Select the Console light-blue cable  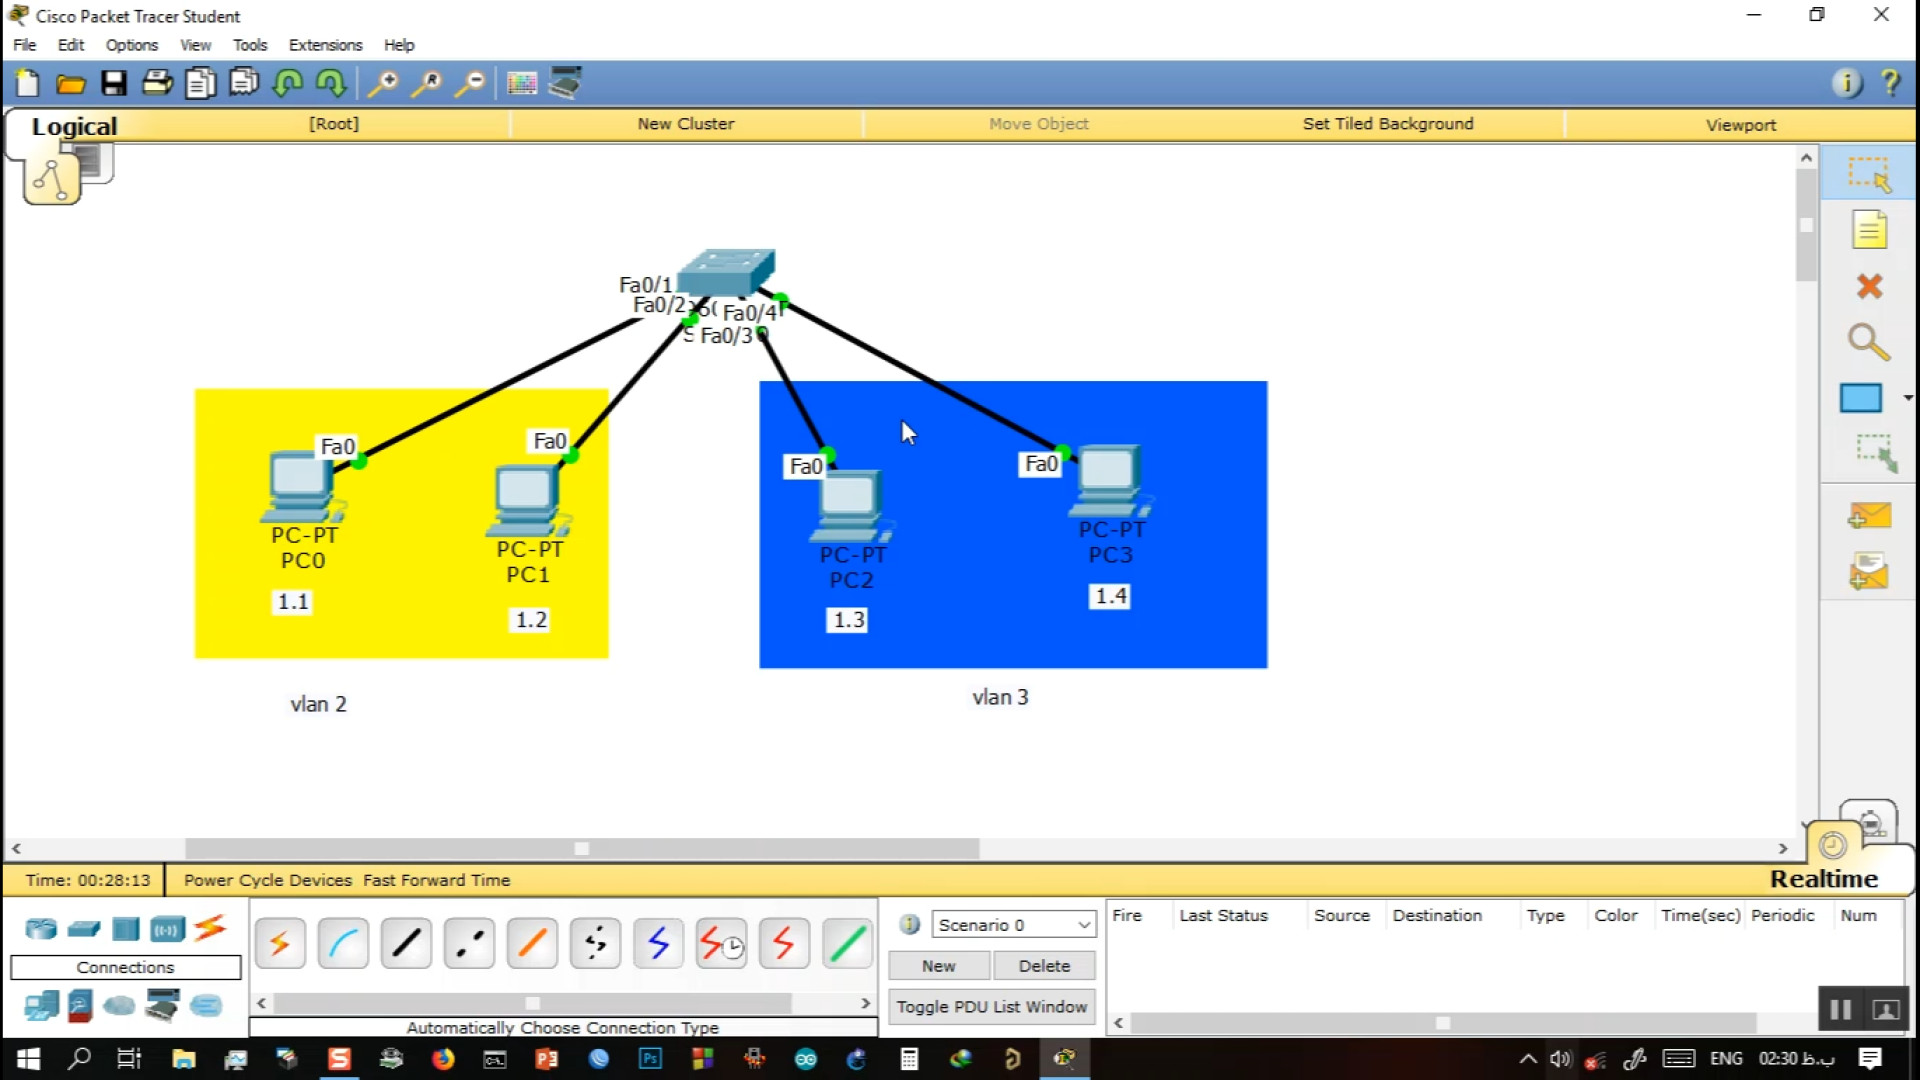point(343,943)
